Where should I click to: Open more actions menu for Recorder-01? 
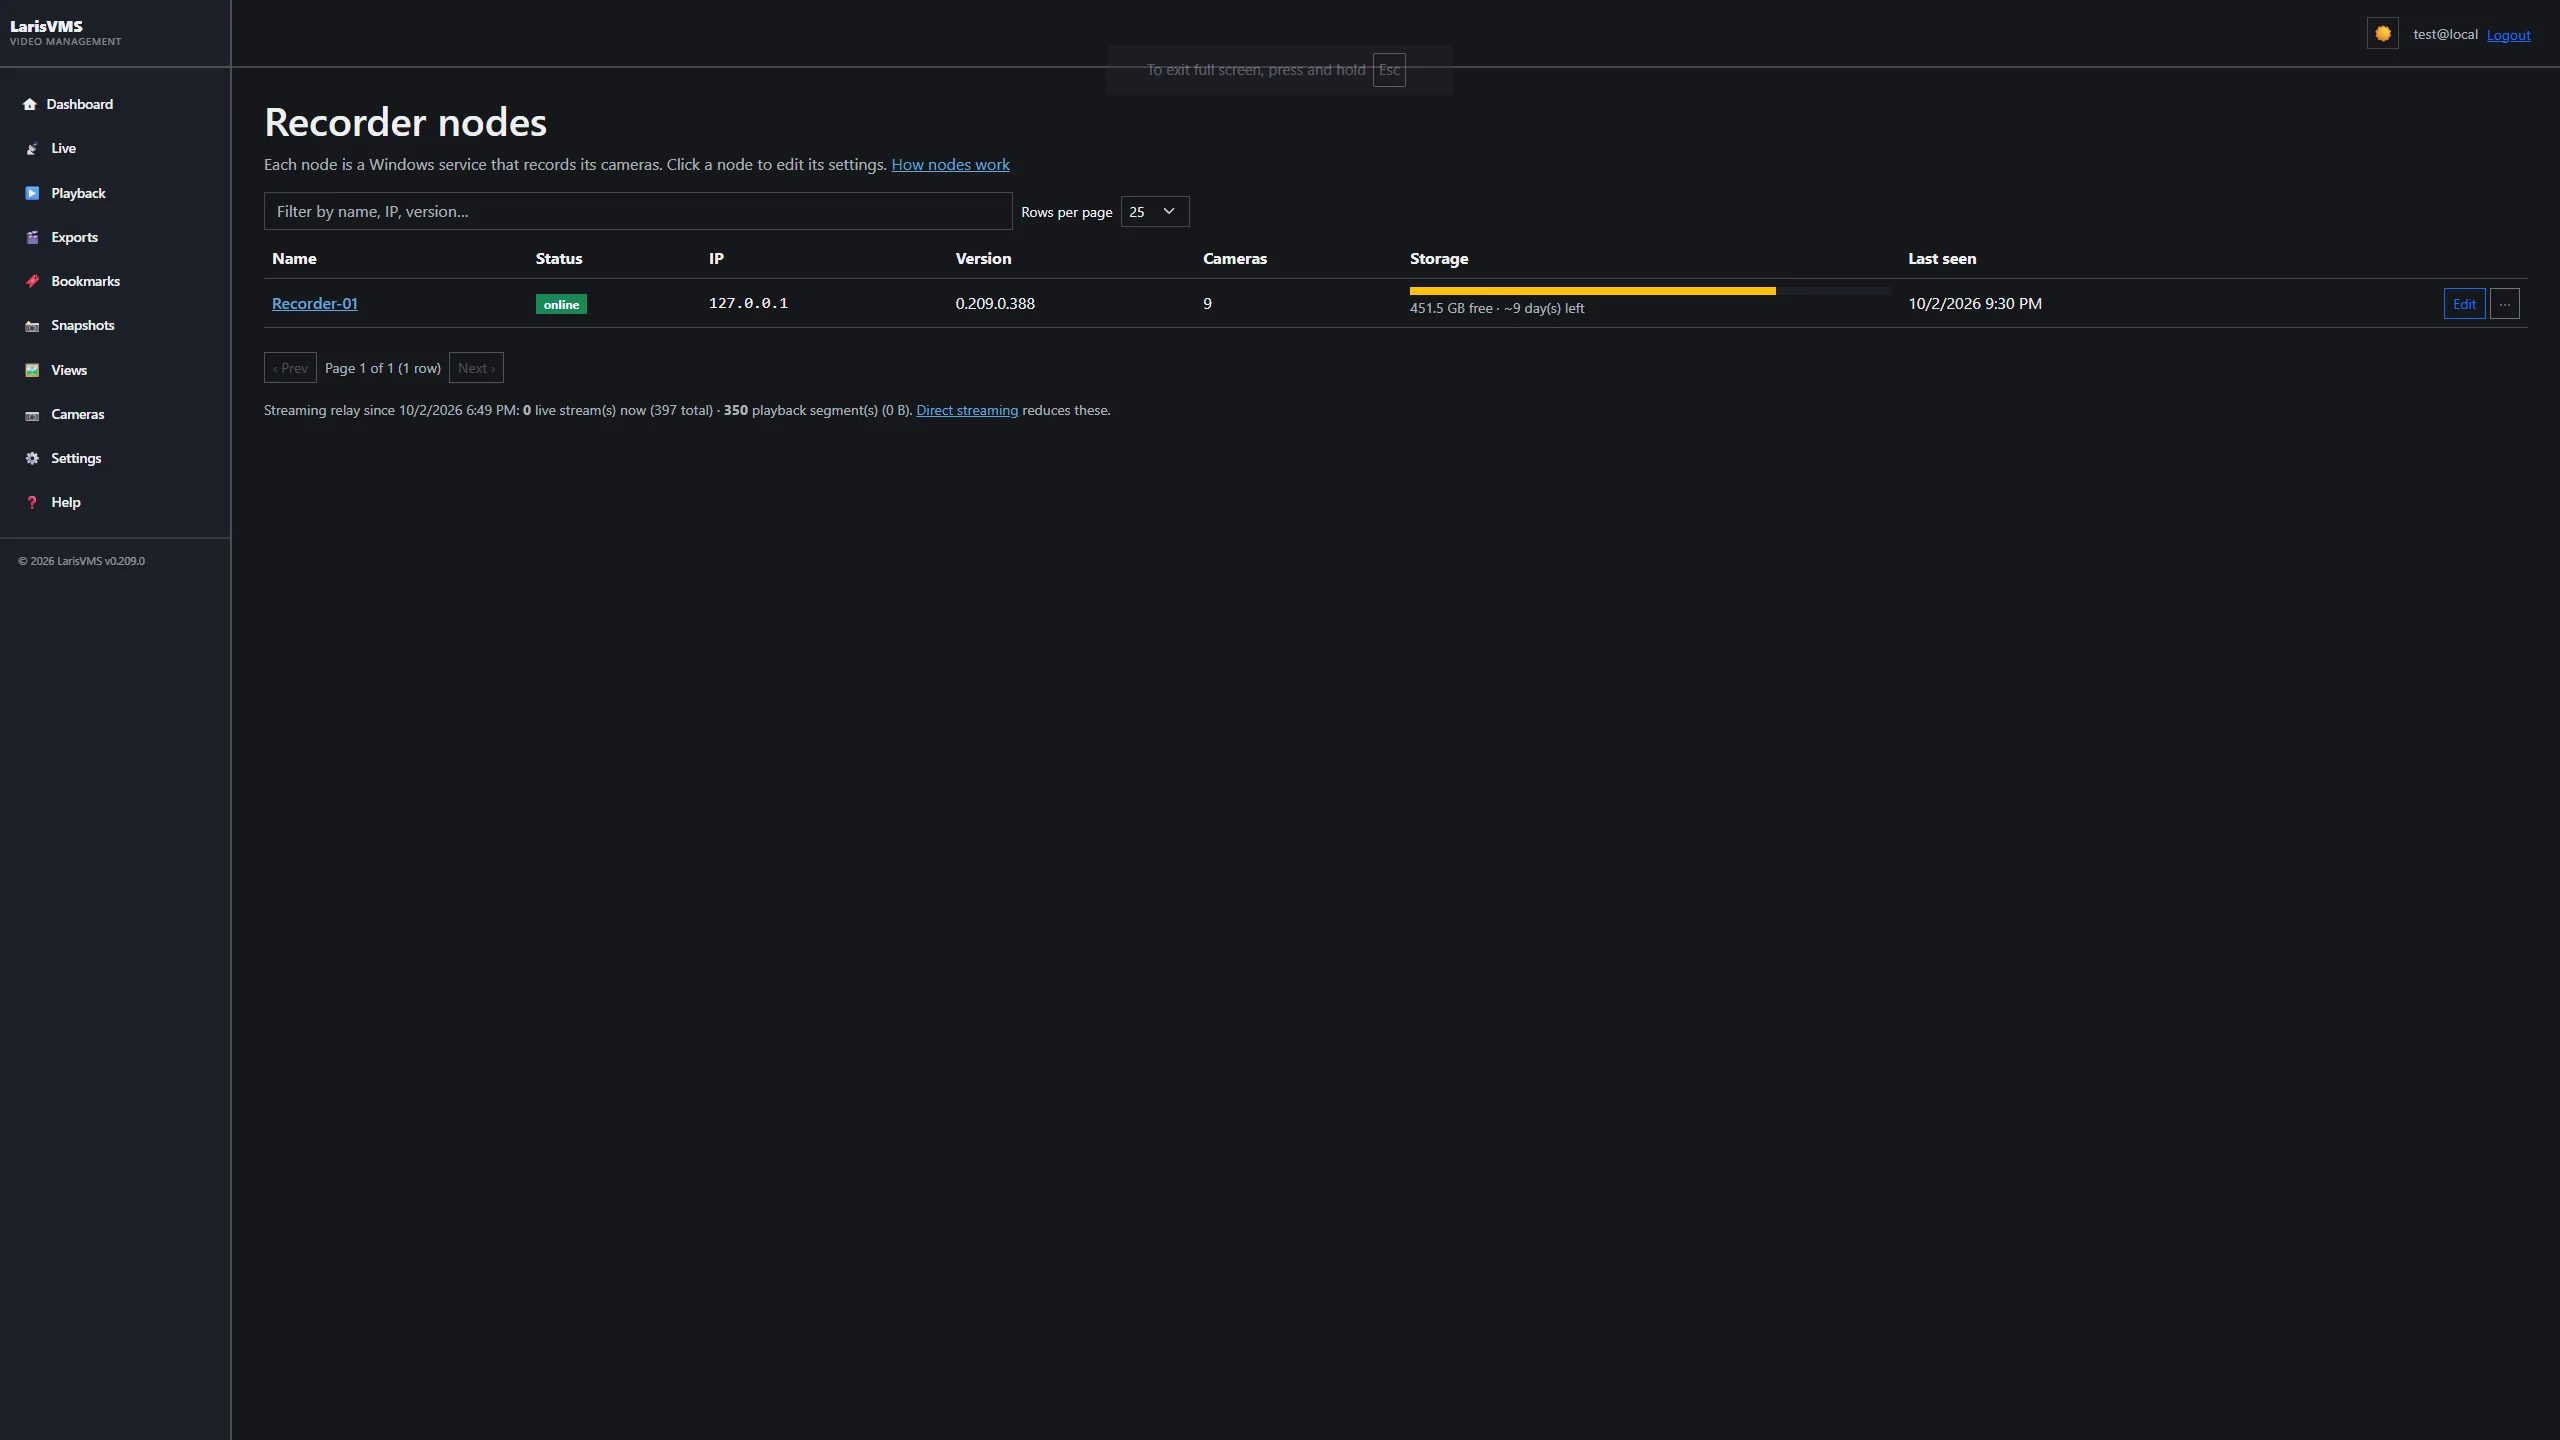tap(2504, 304)
